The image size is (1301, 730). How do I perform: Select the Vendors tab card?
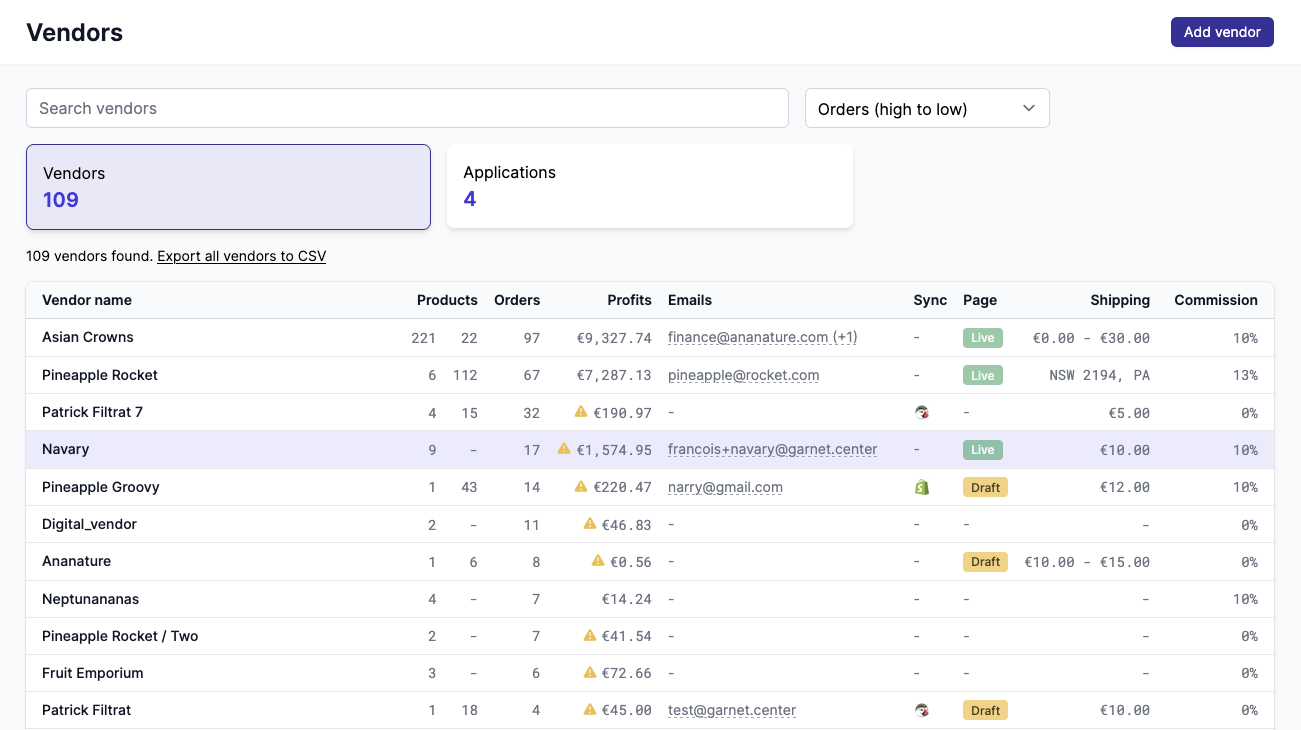(x=228, y=187)
